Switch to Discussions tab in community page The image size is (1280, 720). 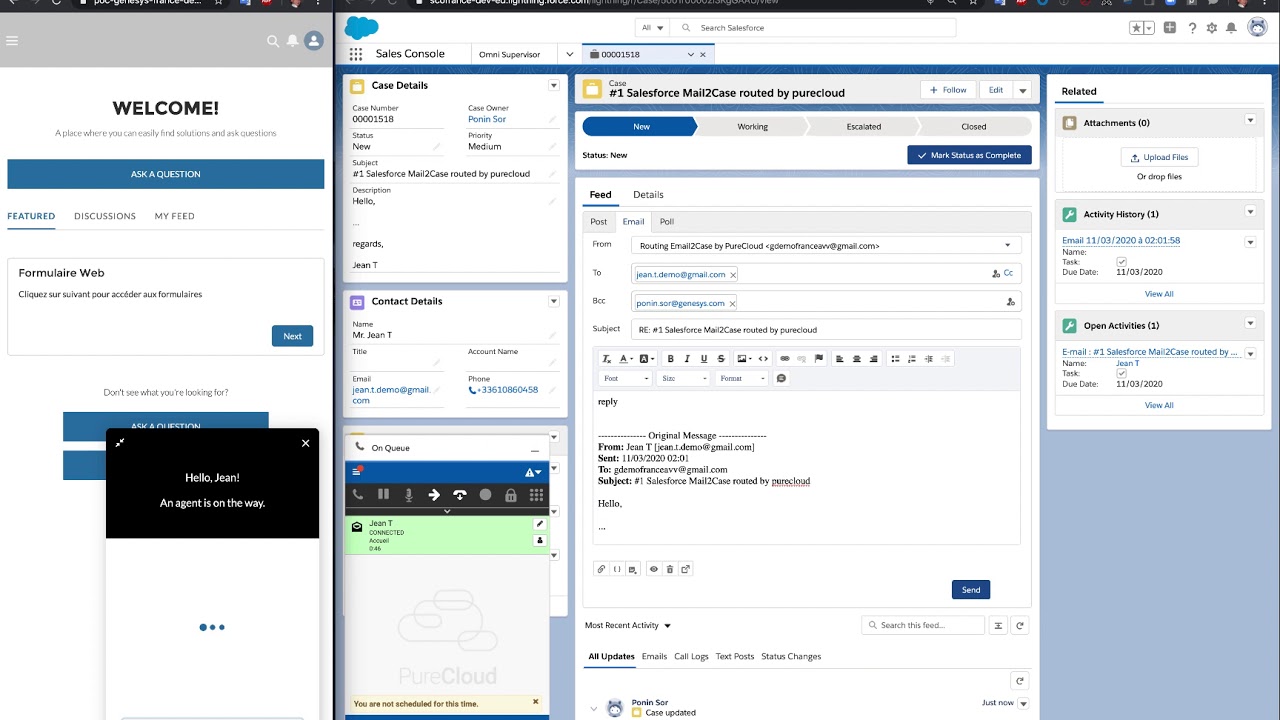click(x=105, y=216)
